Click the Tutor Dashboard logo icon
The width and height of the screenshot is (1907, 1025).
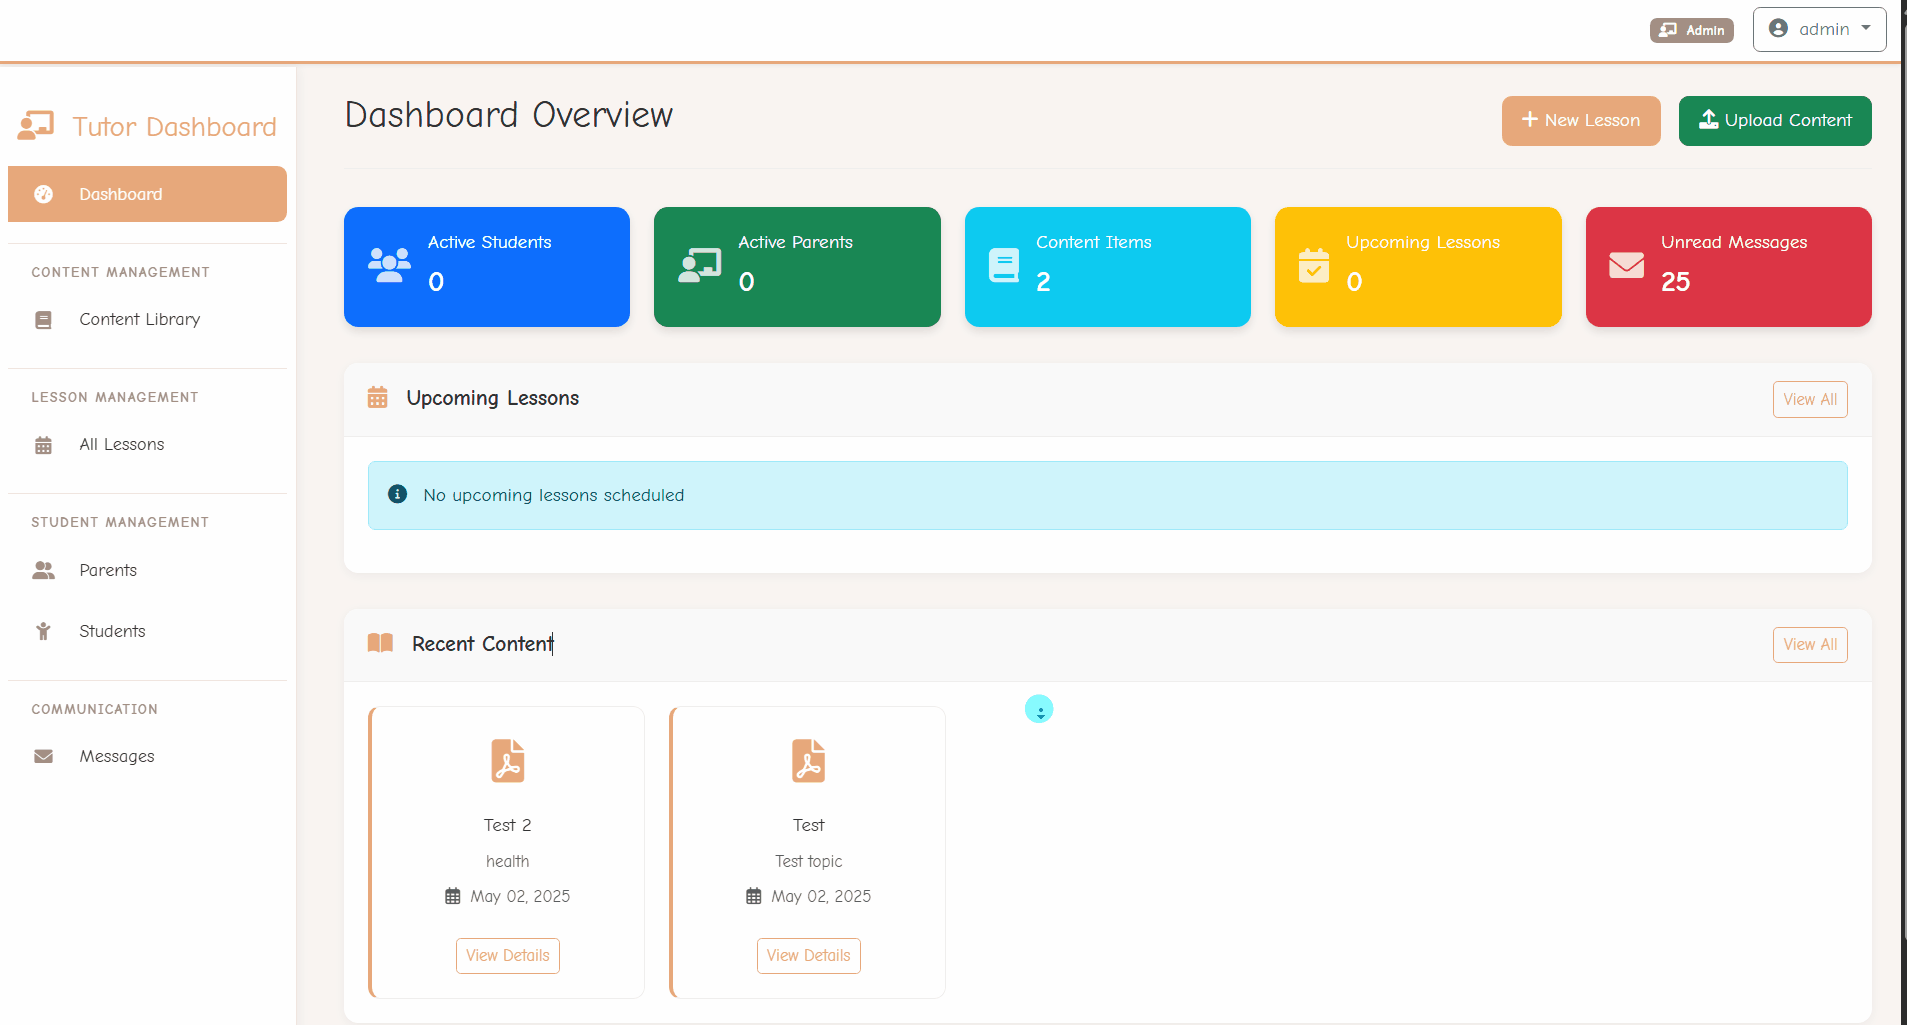[x=36, y=126]
